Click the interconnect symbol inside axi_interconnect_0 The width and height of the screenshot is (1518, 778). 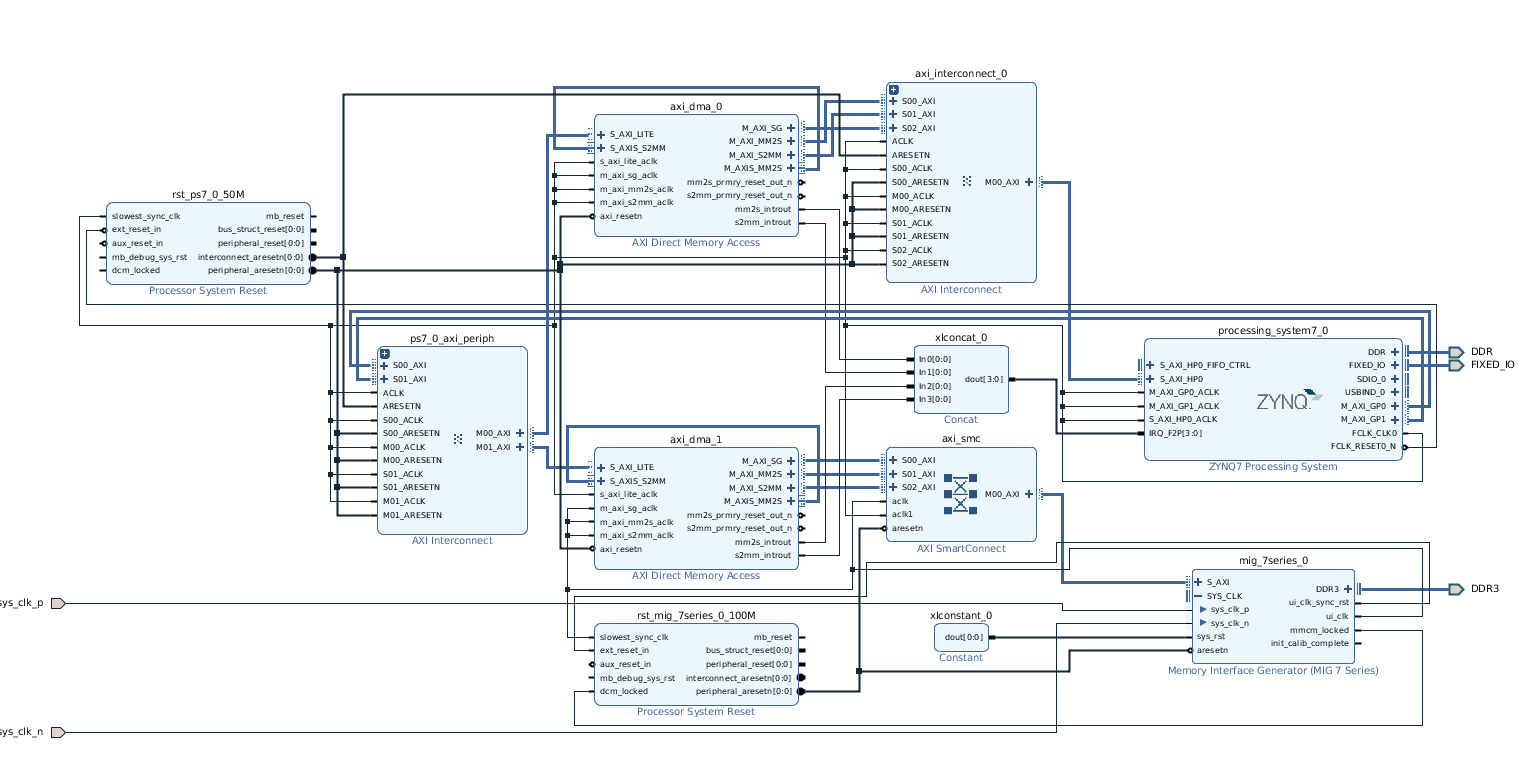(x=965, y=182)
